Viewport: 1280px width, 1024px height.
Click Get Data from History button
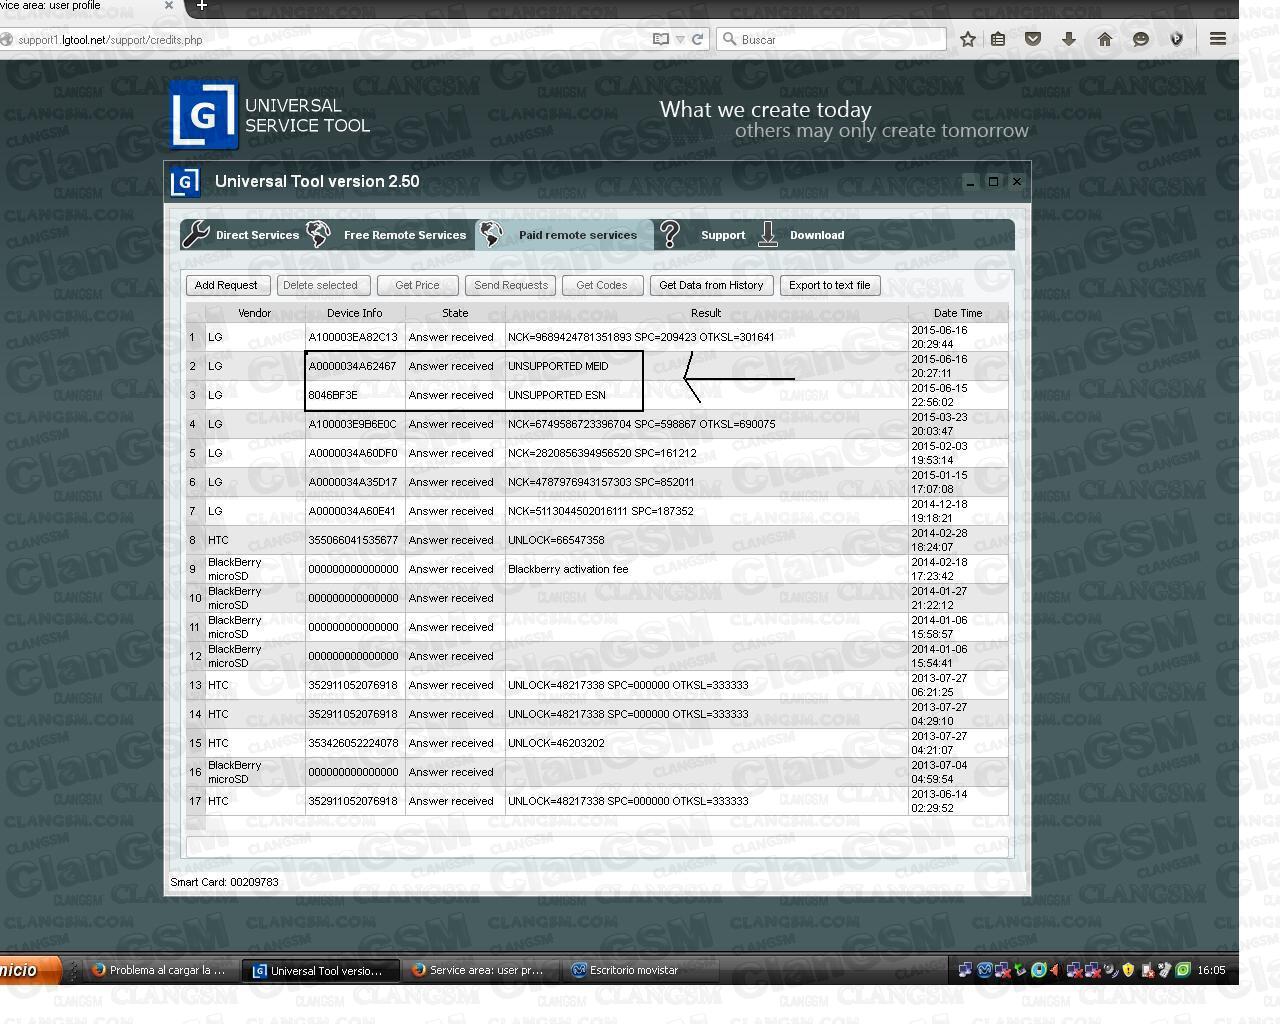click(x=711, y=285)
